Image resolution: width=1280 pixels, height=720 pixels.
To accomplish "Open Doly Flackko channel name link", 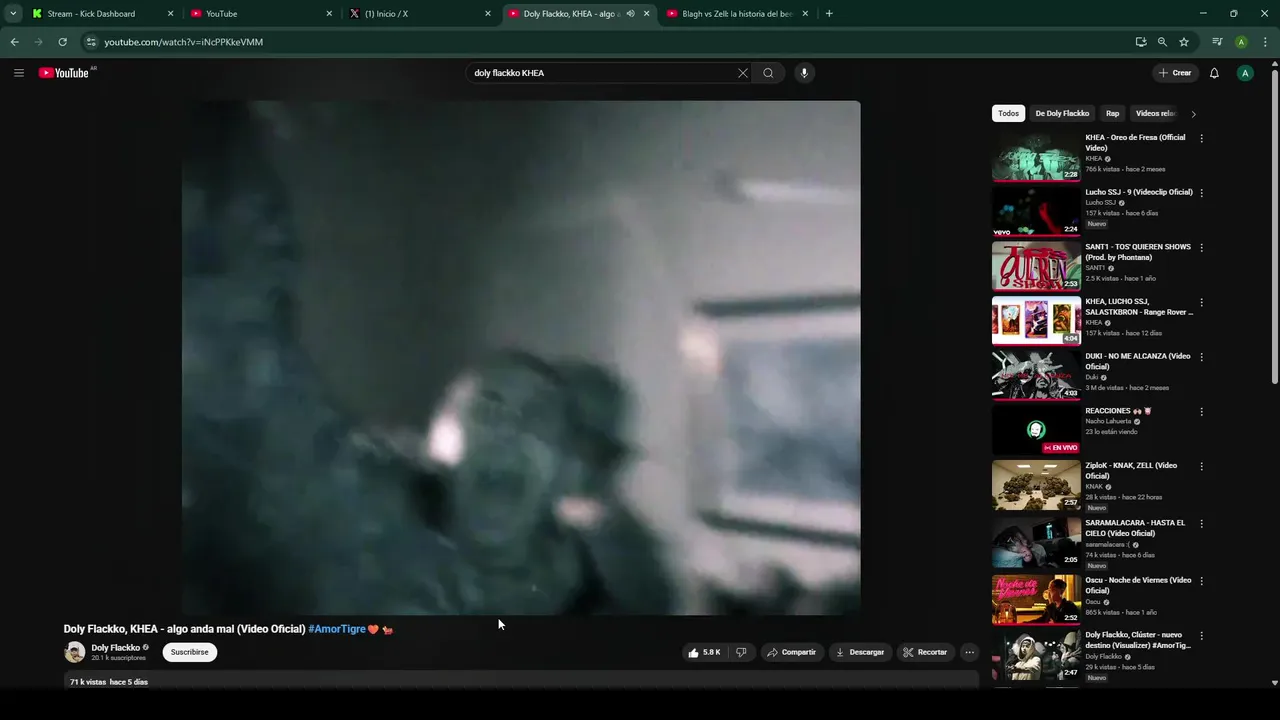I will point(116,648).
